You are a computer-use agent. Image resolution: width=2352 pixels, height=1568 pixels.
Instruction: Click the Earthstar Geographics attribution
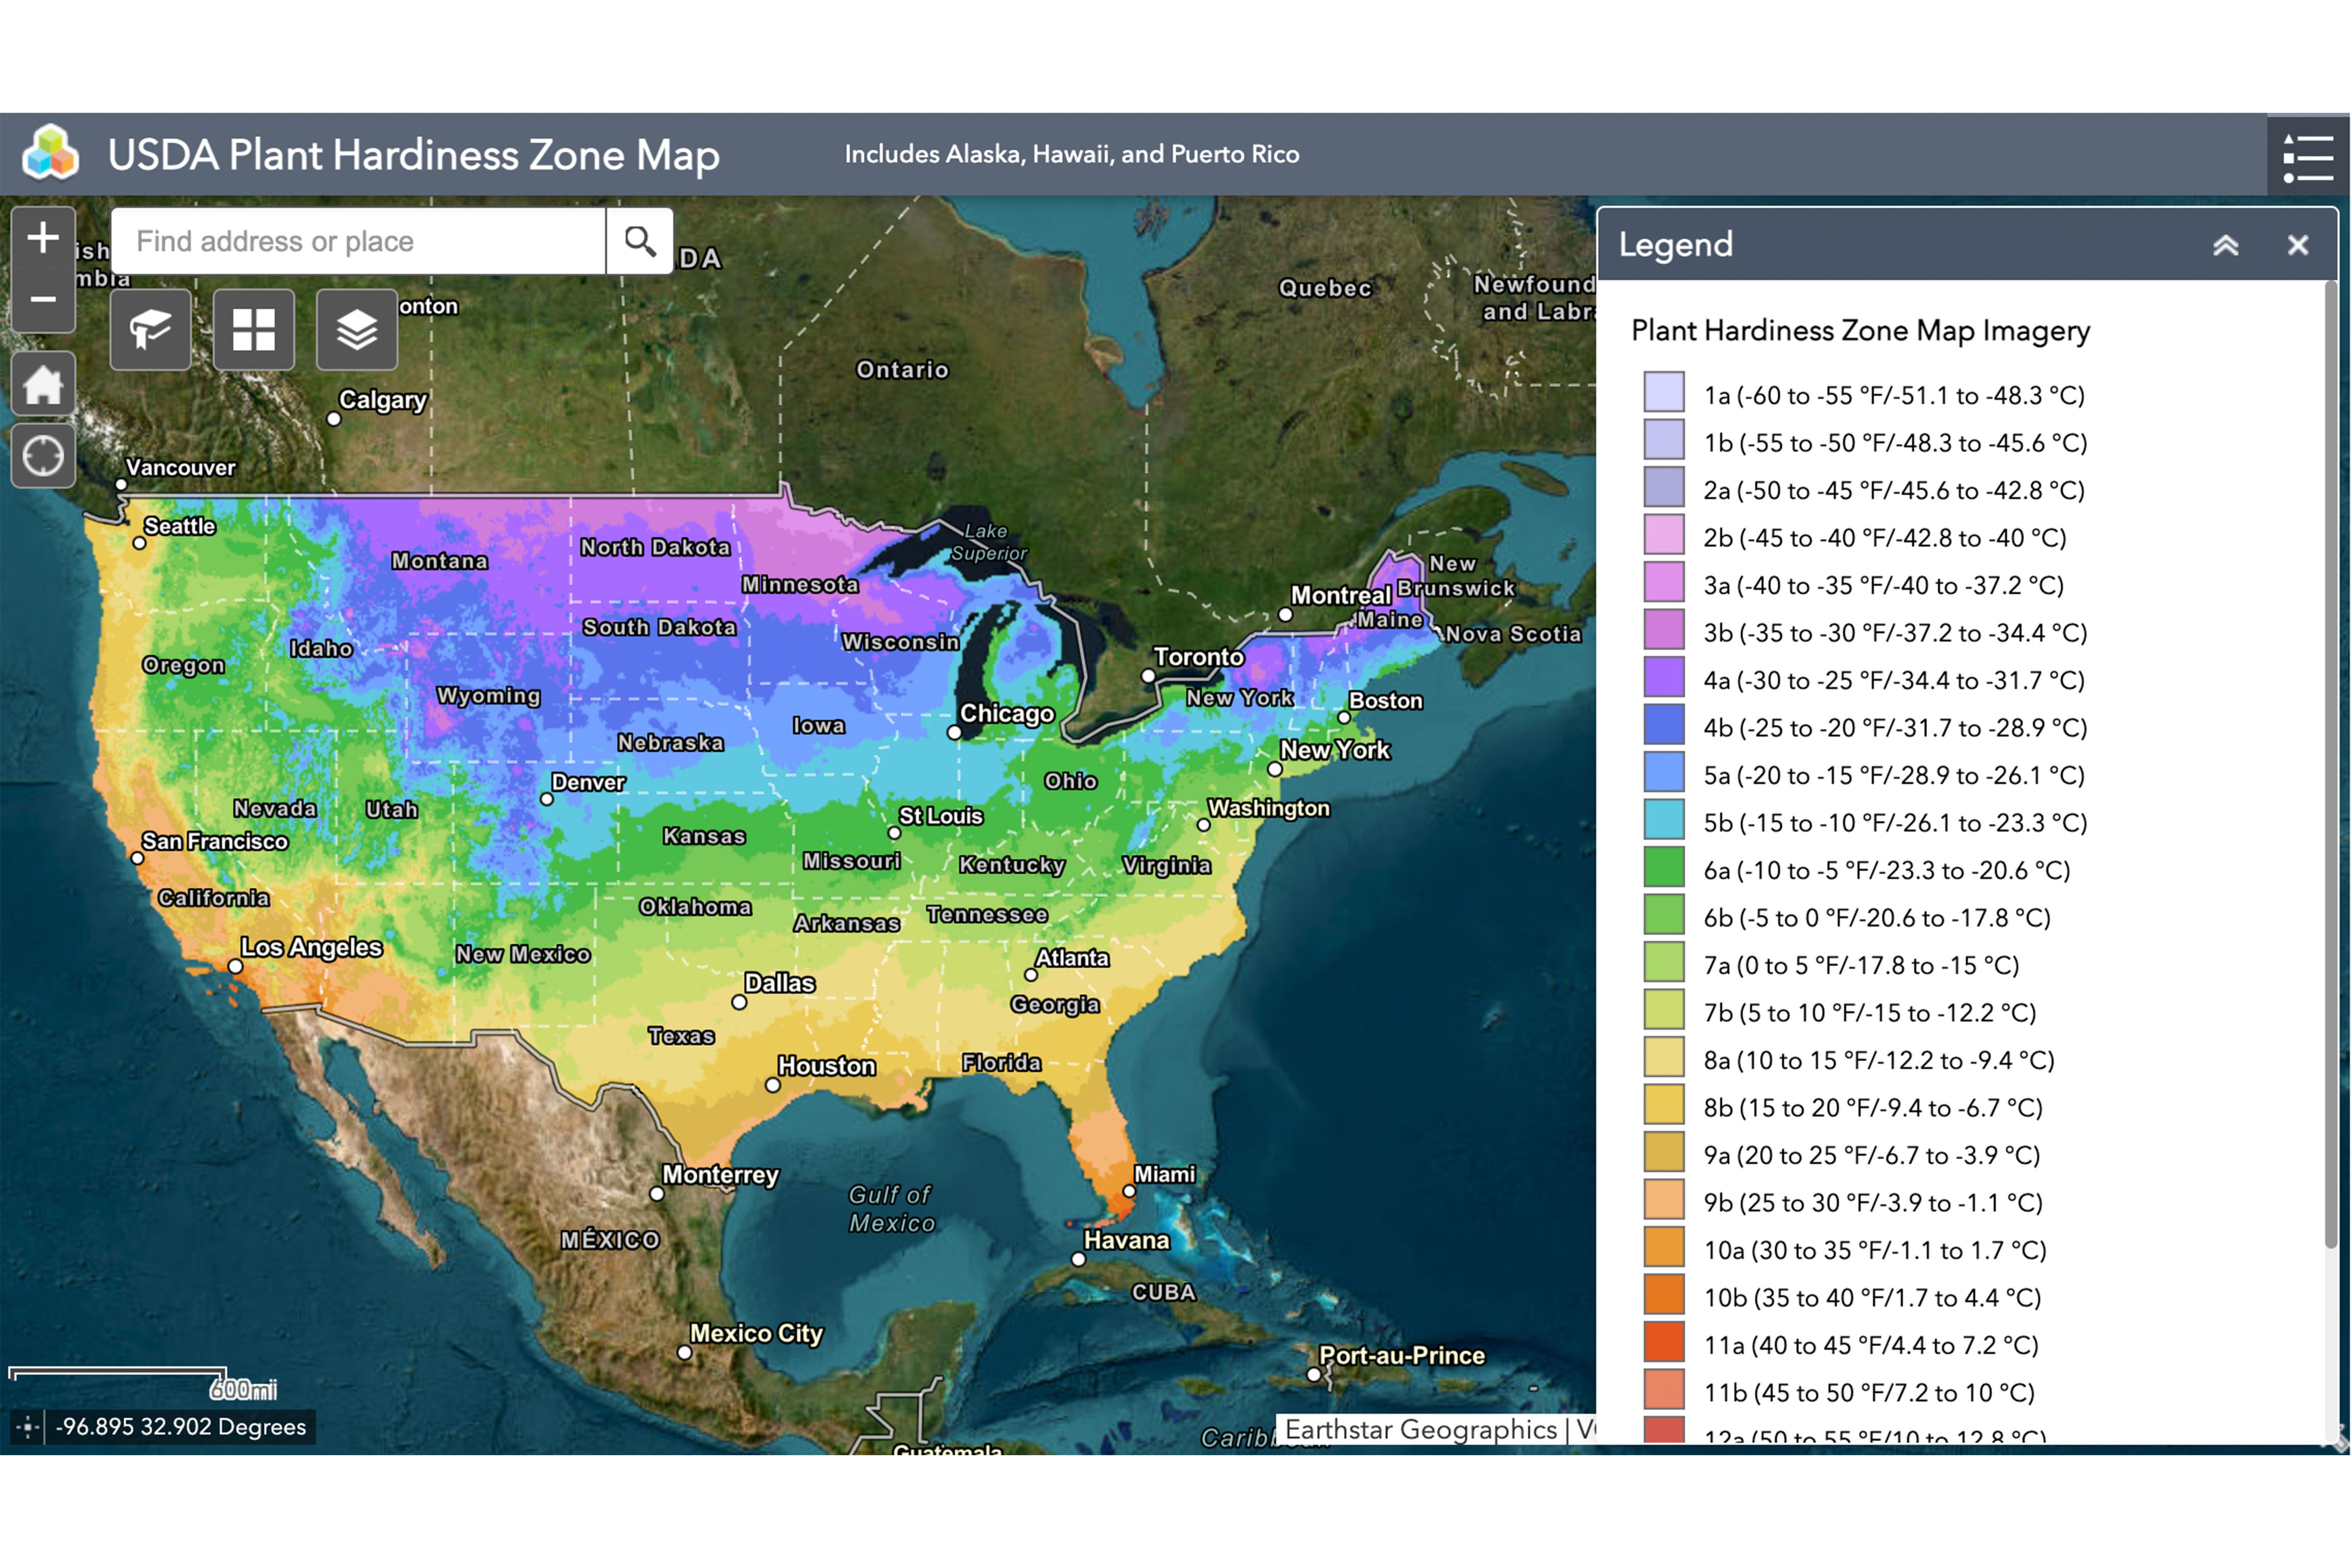[x=1420, y=1429]
